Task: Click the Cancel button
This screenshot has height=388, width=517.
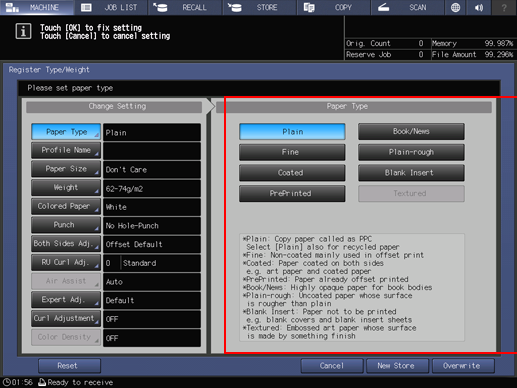Action: point(332,366)
